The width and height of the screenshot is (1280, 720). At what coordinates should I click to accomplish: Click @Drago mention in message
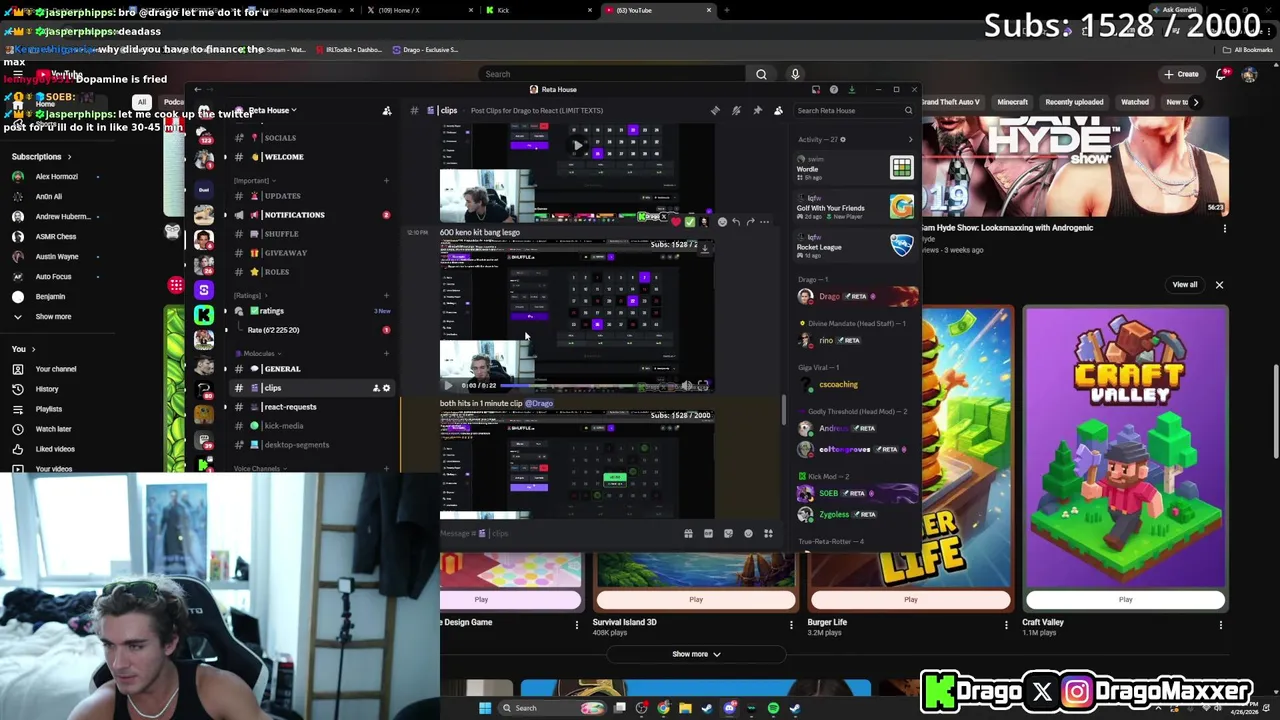click(x=539, y=403)
